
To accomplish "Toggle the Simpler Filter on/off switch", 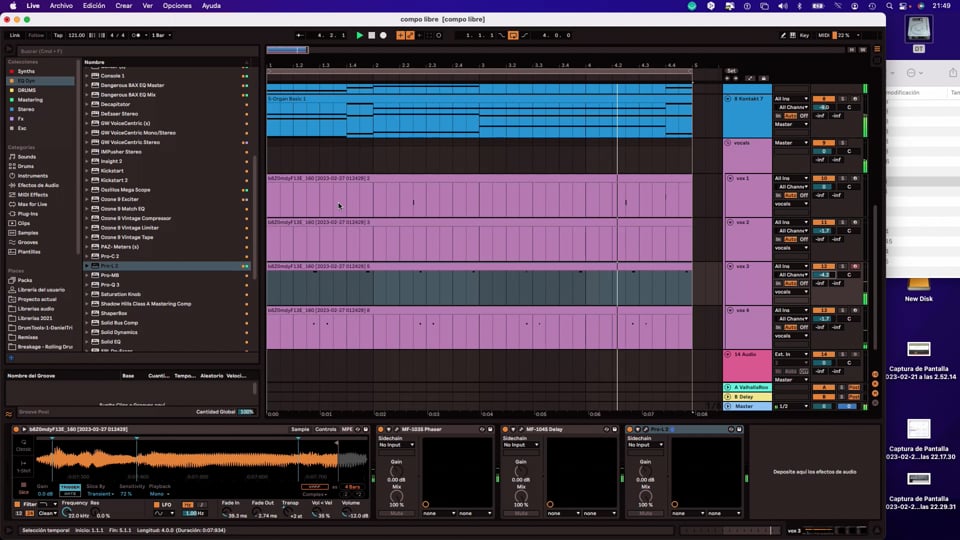I will click(x=17, y=504).
